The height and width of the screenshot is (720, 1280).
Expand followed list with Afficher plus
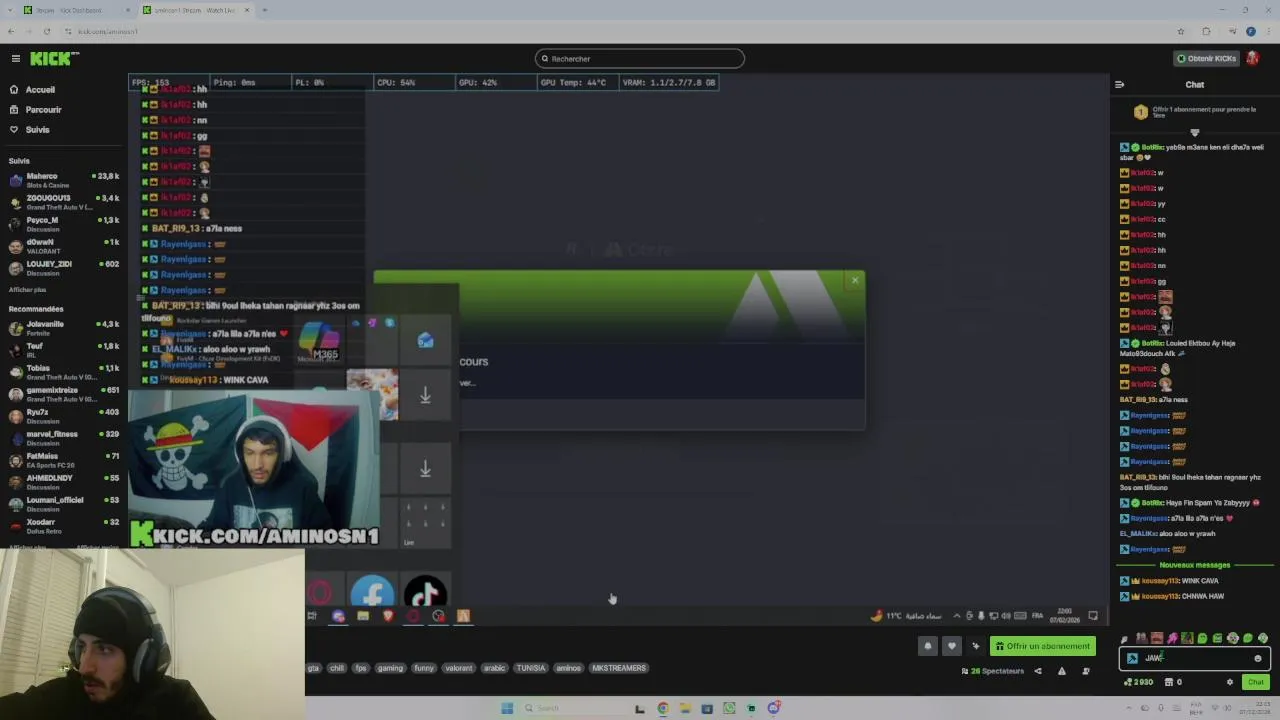point(27,290)
